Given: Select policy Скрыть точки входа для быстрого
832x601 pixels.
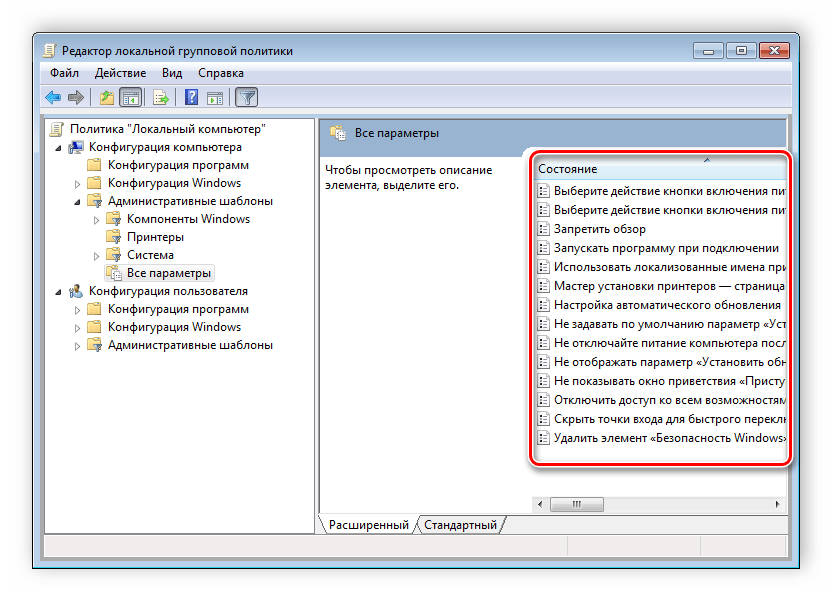Looking at the screenshot, I should pos(670,419).
